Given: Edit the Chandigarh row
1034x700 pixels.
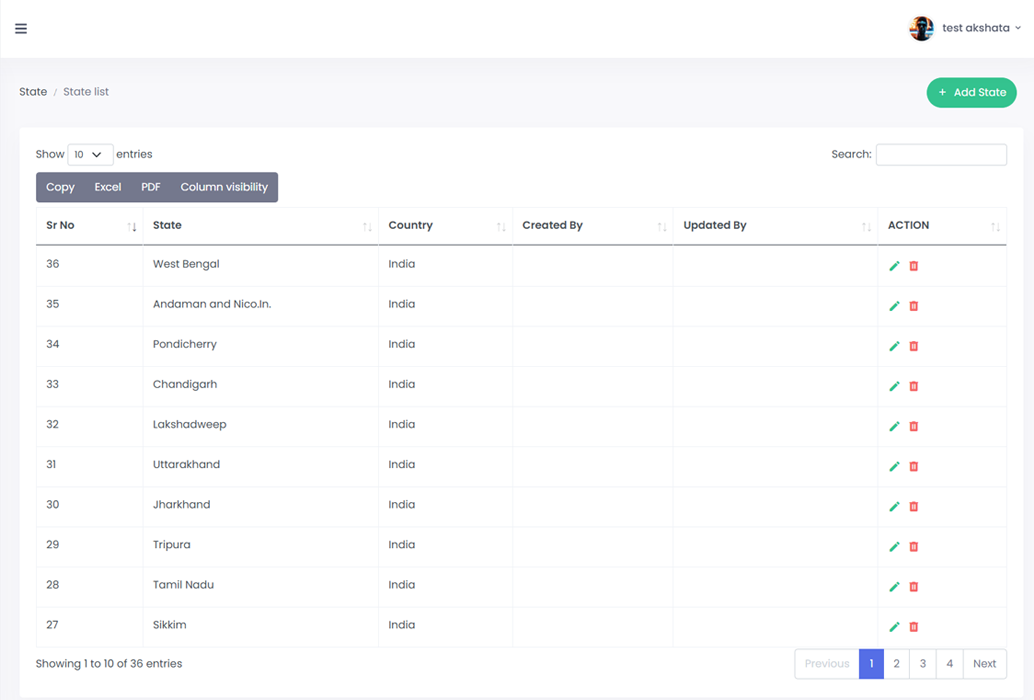Looking at the screenshot, I should tap(894, 386).
